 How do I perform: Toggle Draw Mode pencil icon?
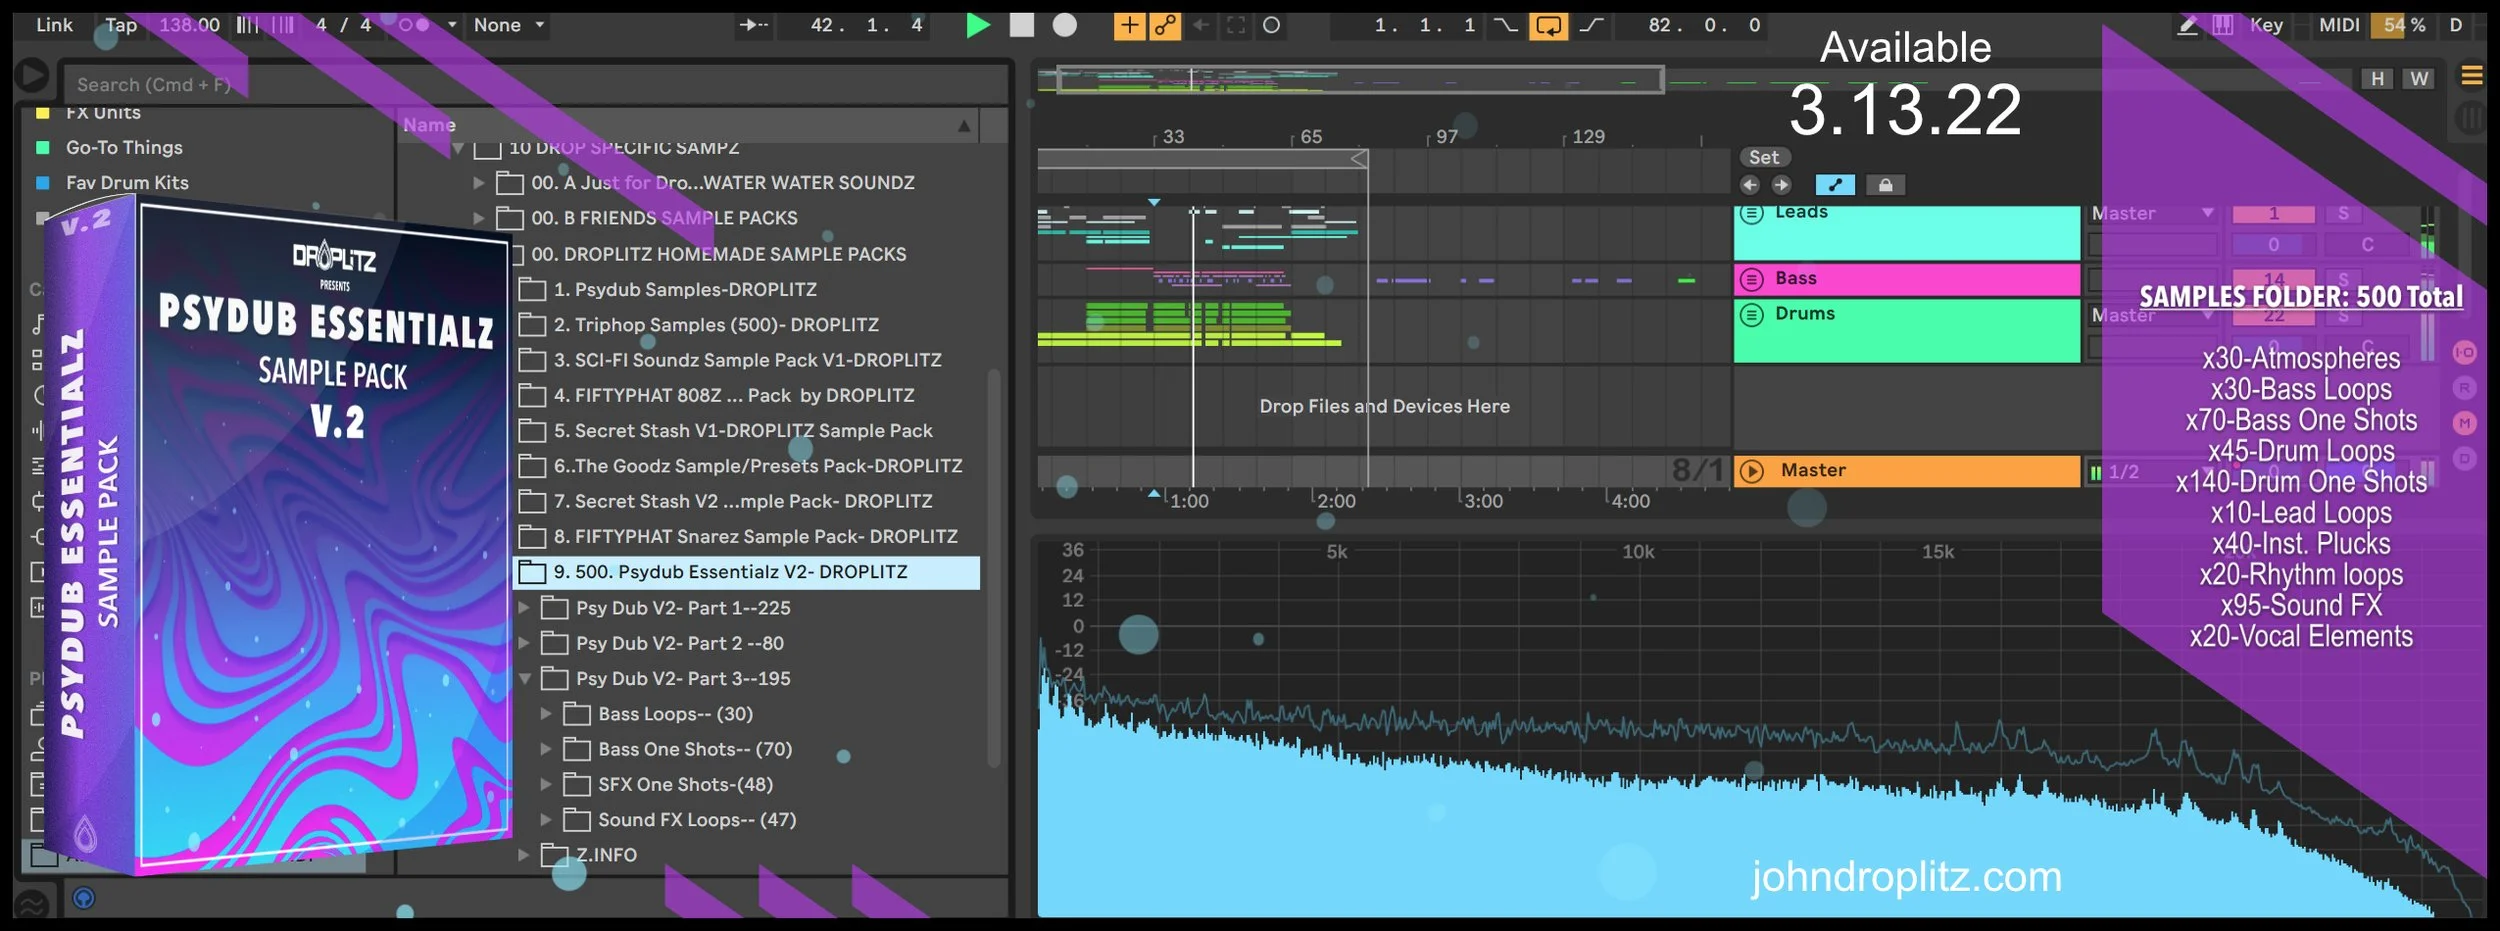coord(2187,25)
